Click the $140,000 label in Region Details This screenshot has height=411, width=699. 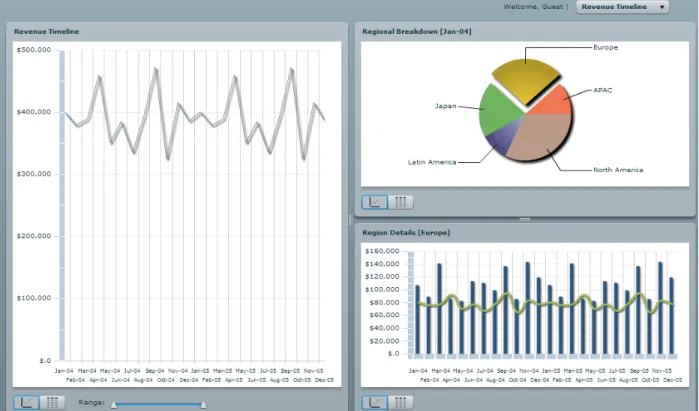pos(382,264)
